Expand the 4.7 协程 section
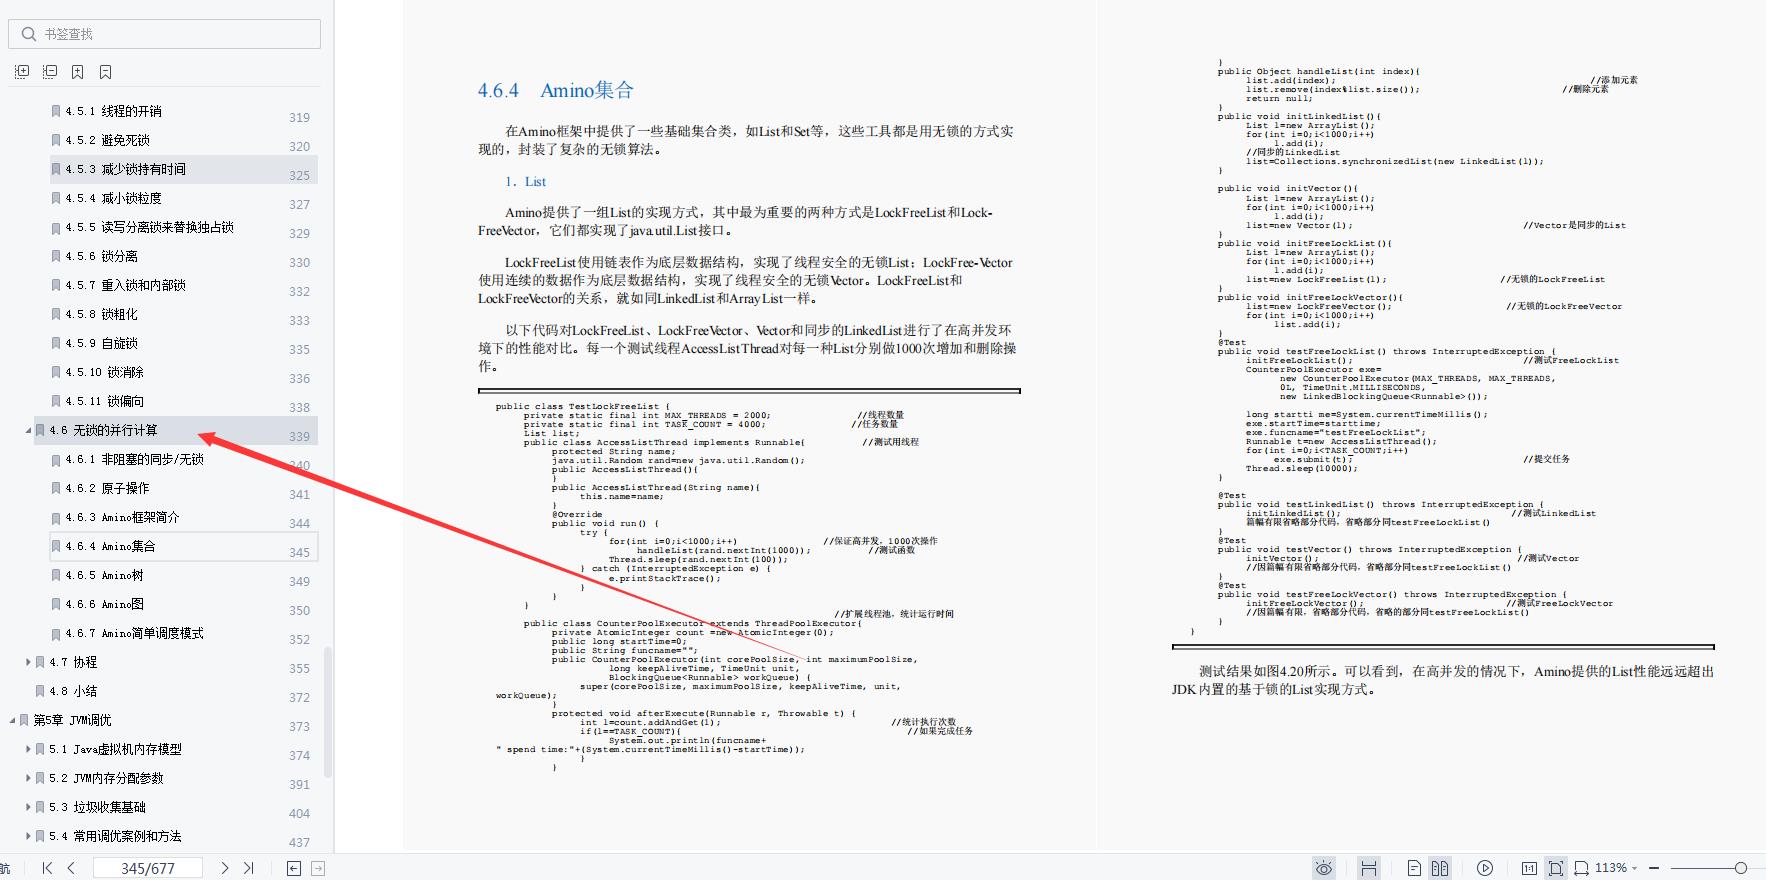 tap(28, 662)
